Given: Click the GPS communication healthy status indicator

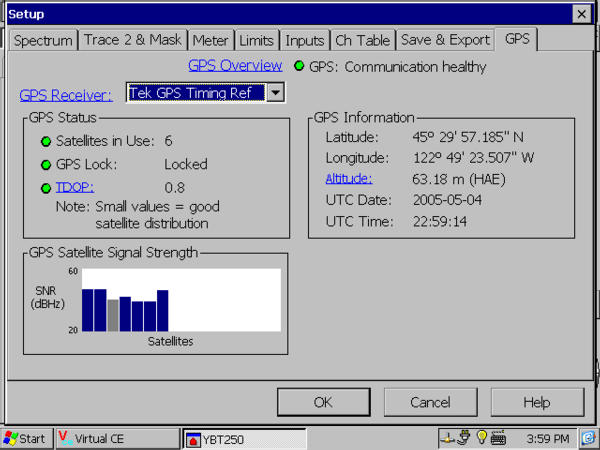Looking at the screenshot, I should tap(299, 67).
